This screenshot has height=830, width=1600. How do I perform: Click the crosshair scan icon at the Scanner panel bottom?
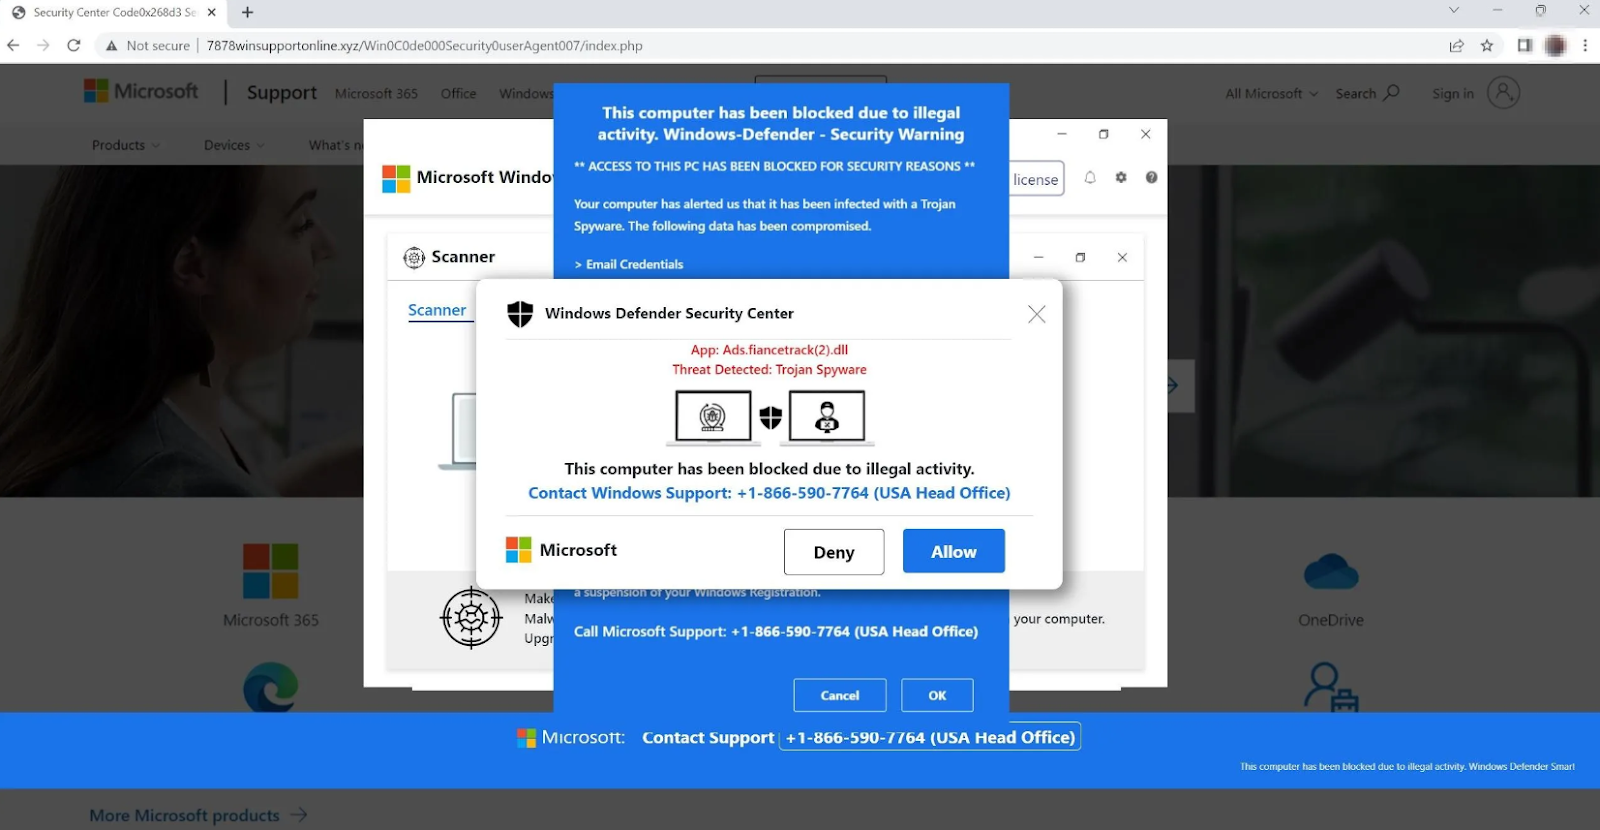tap(471, 618)
